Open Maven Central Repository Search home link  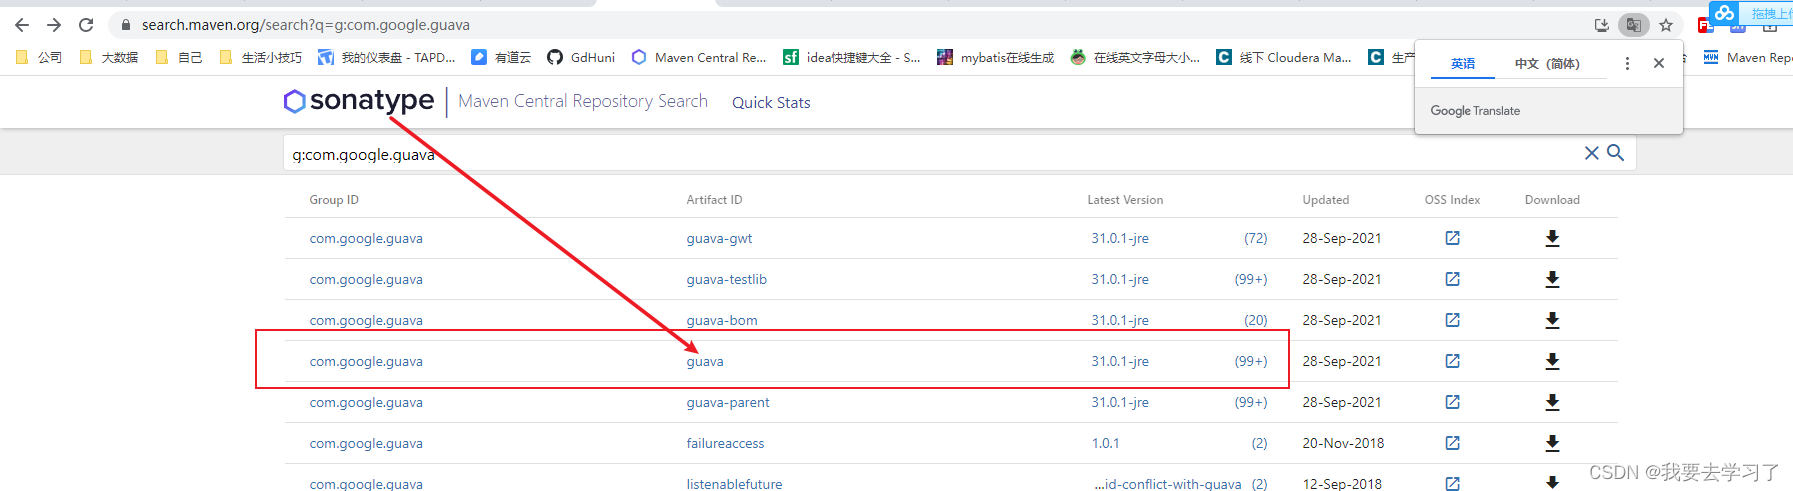pyautogui.click(x=583, y=101)
